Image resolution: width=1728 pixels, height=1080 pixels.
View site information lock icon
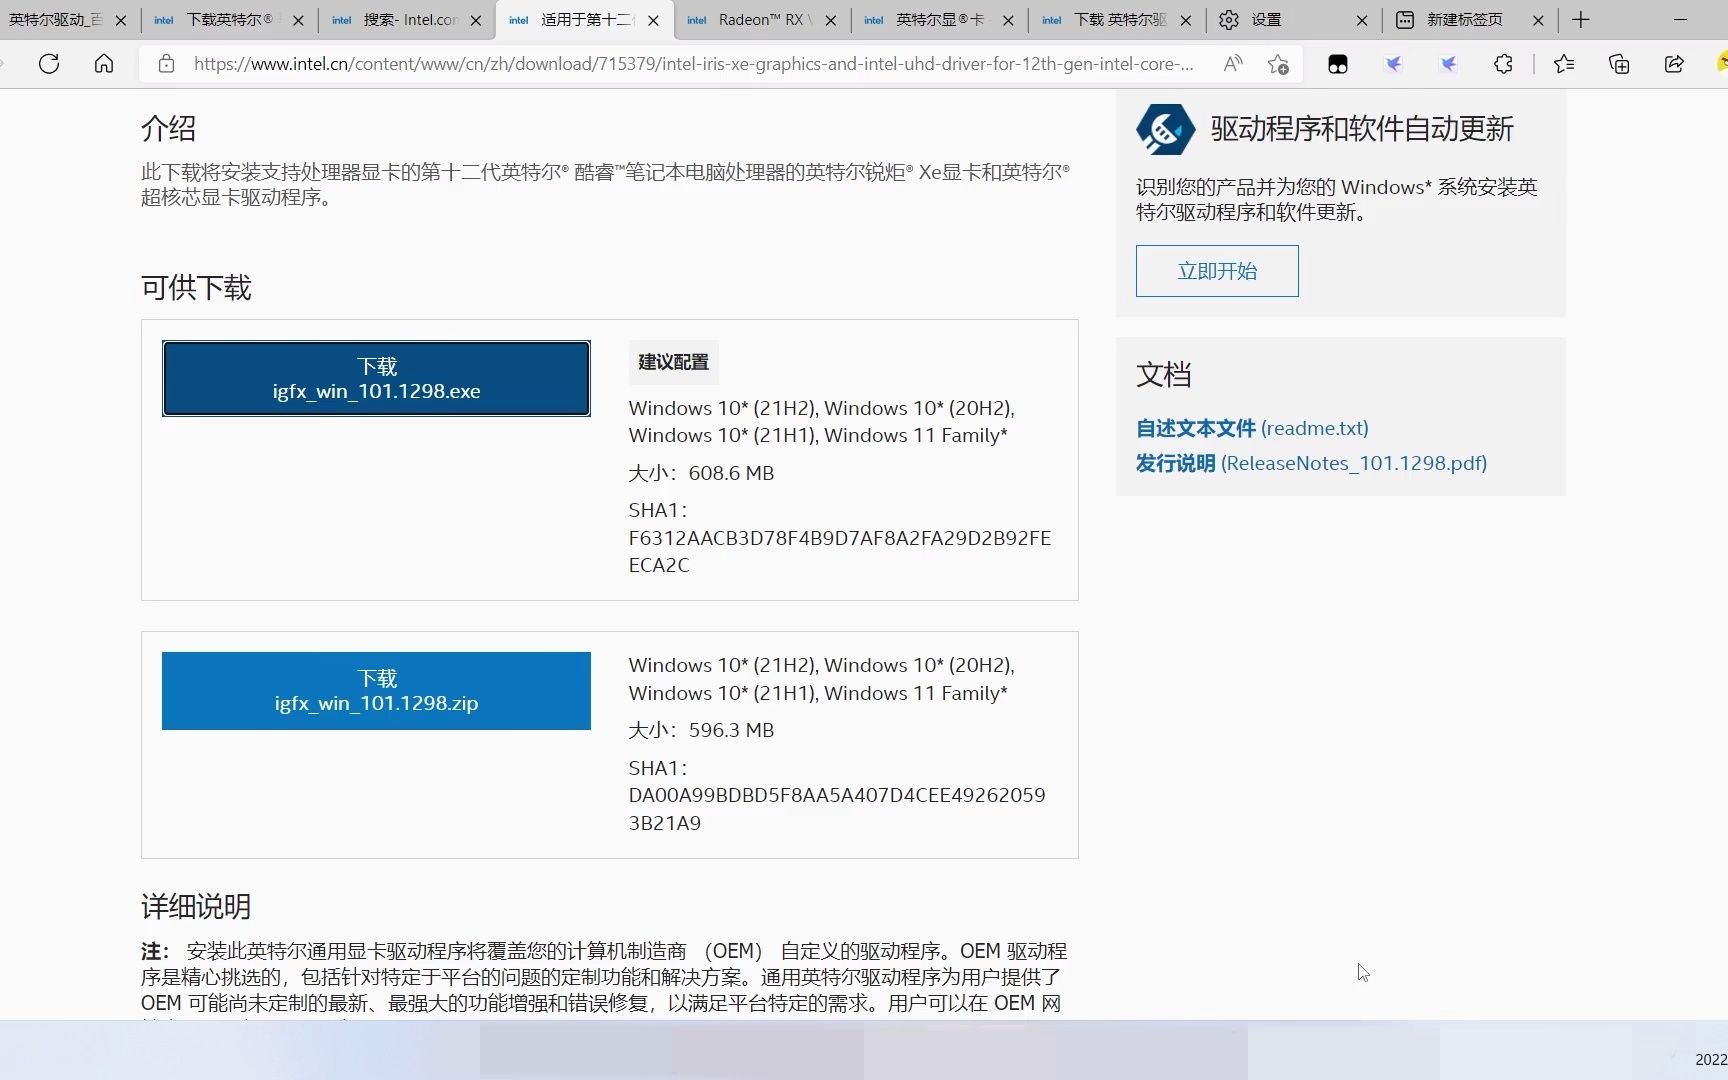pyautogui.click(x=167, y=64)
